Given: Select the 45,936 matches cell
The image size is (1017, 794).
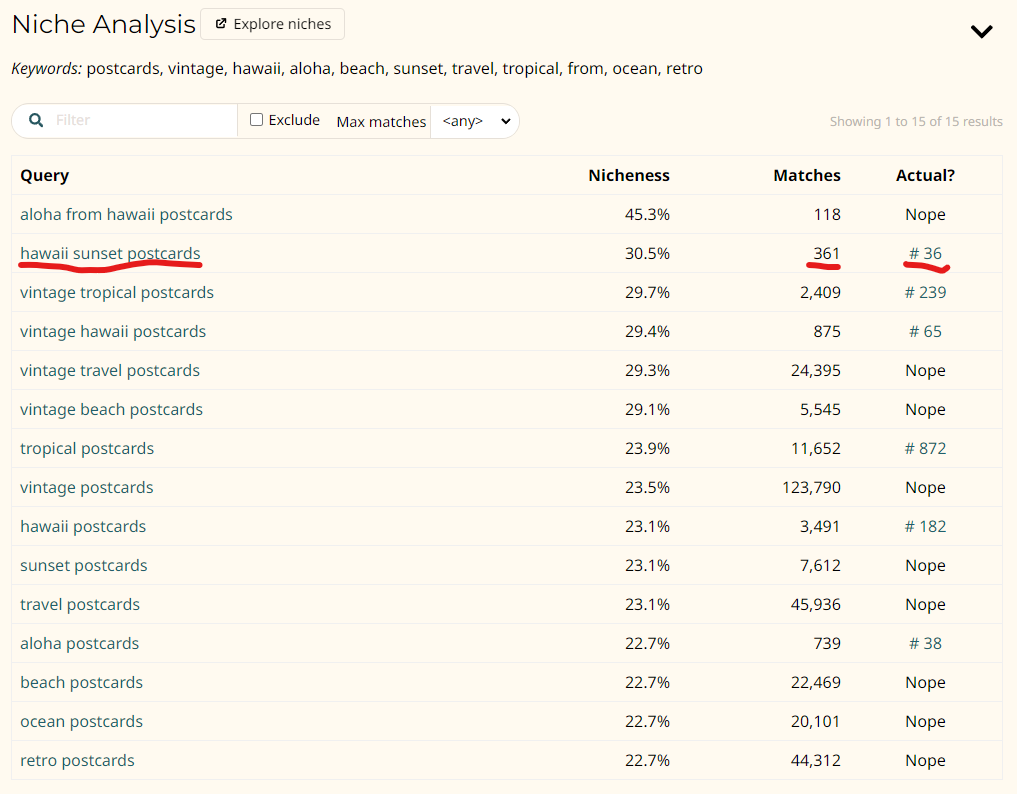Looking at the screenshot, I should click(816, 605).
